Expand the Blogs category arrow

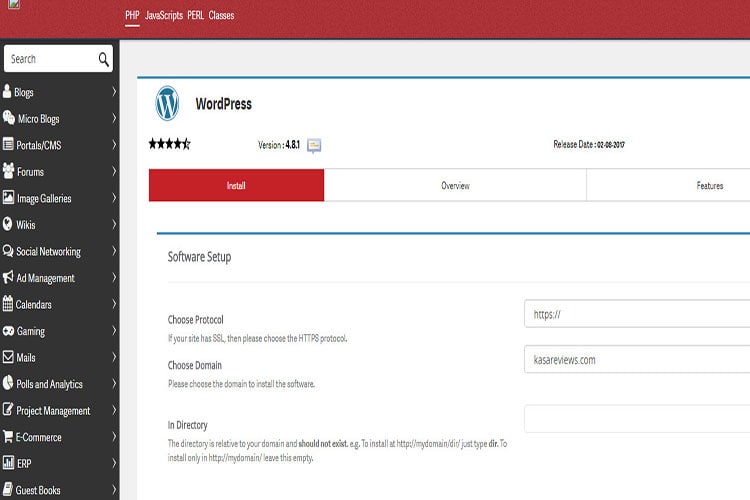click(x=114, y=91)
